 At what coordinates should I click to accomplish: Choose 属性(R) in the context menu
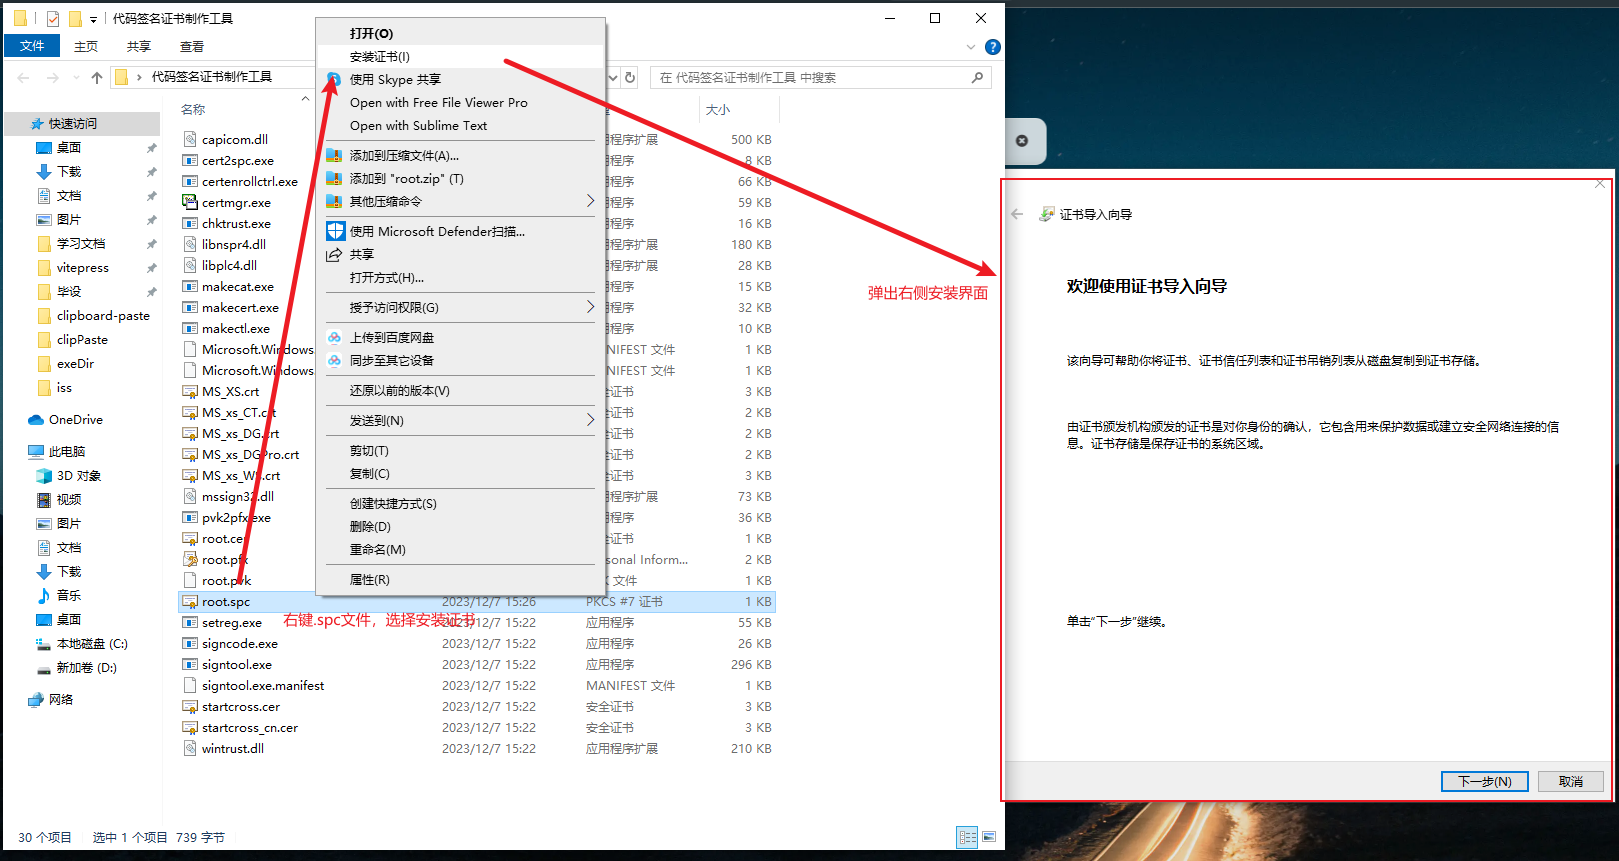pos(370,580)
